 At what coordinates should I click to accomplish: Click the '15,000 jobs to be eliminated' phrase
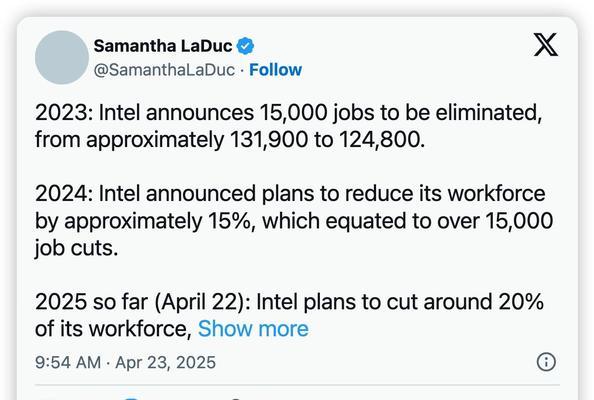[401, 113]
